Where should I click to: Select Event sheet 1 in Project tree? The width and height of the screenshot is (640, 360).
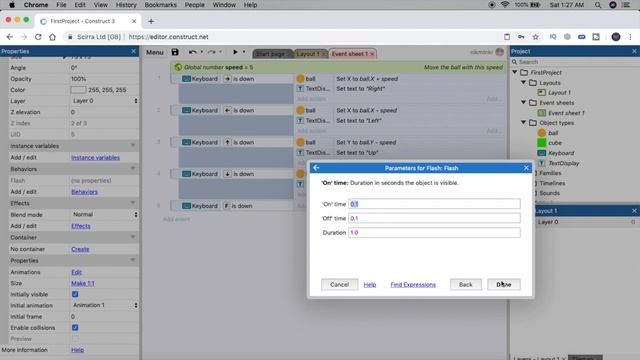click(566, 113)
